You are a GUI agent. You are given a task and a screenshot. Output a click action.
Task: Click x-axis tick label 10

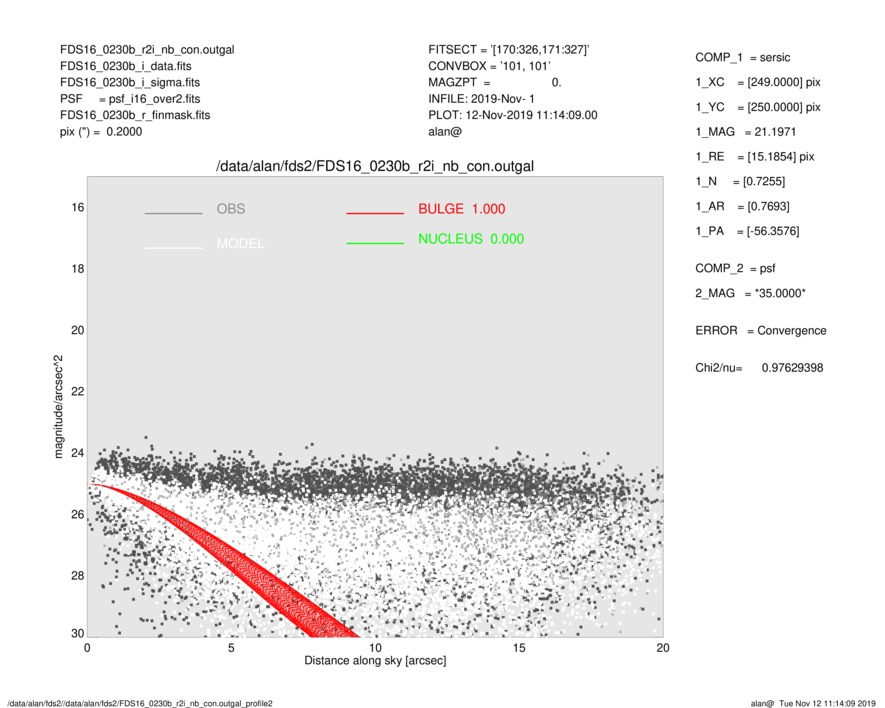375,648
